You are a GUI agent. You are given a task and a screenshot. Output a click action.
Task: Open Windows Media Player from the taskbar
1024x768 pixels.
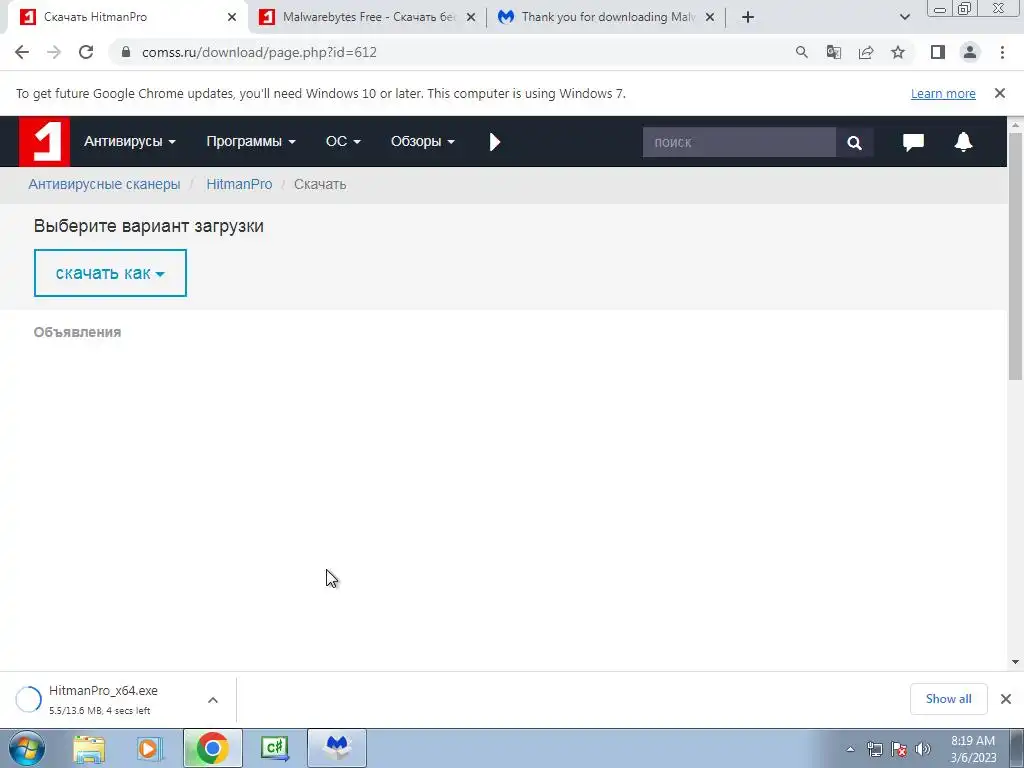point(150,748)
